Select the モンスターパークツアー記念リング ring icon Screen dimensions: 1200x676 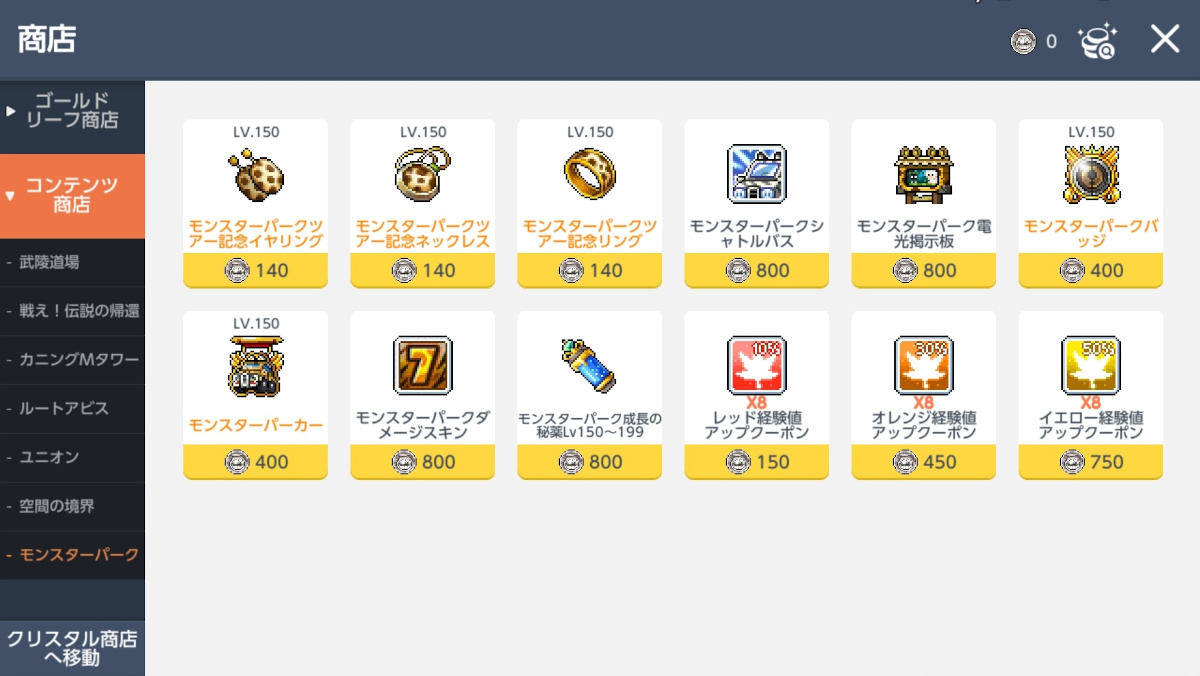coord(589,174)
